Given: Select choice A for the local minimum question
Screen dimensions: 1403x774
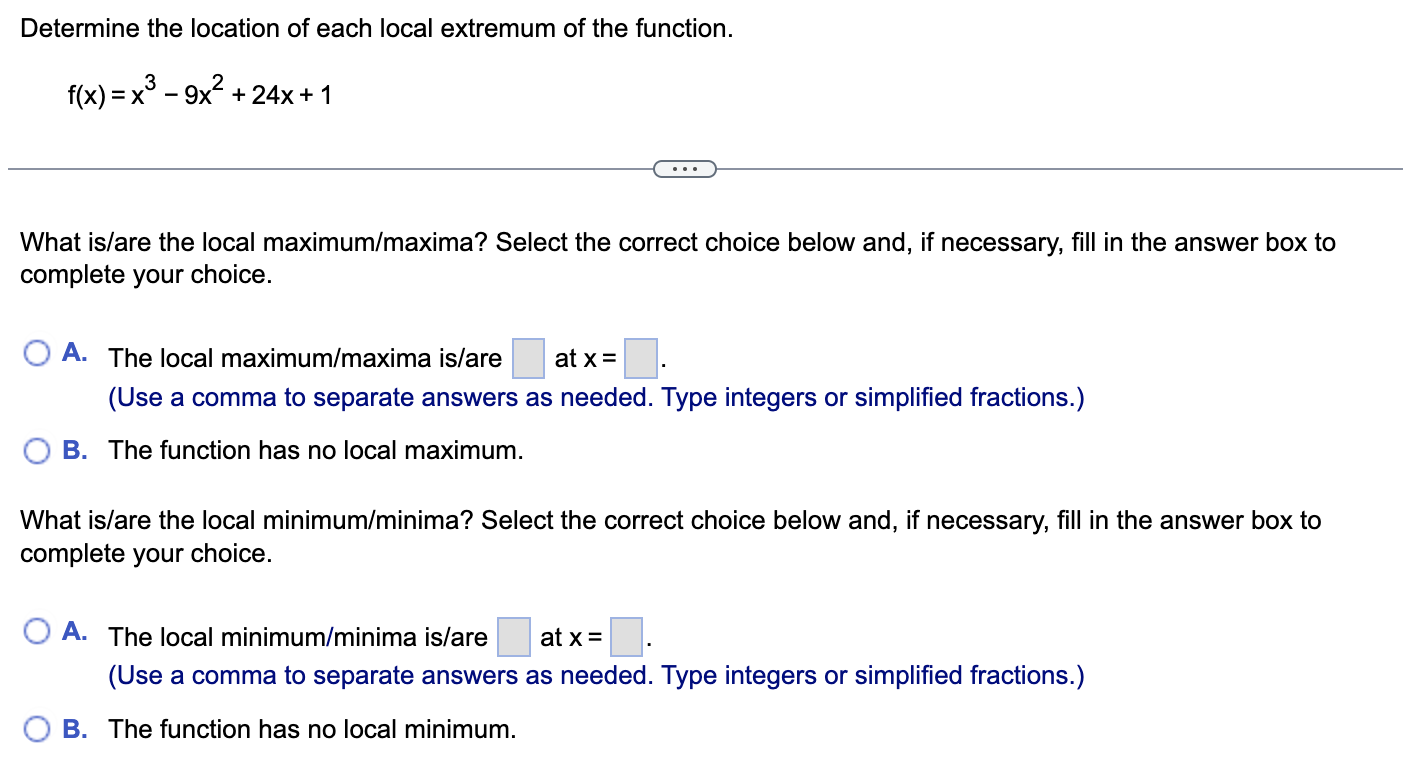Looking at the screenshot, I should click(x=37, y=630).
